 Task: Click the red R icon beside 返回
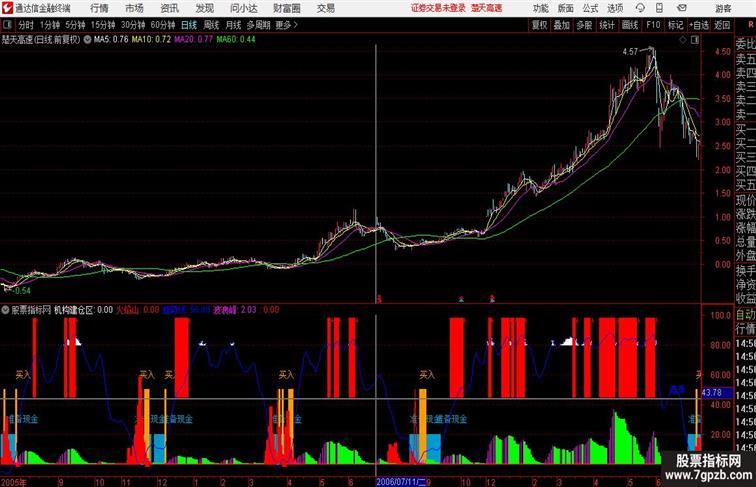[x=750, y=25]
